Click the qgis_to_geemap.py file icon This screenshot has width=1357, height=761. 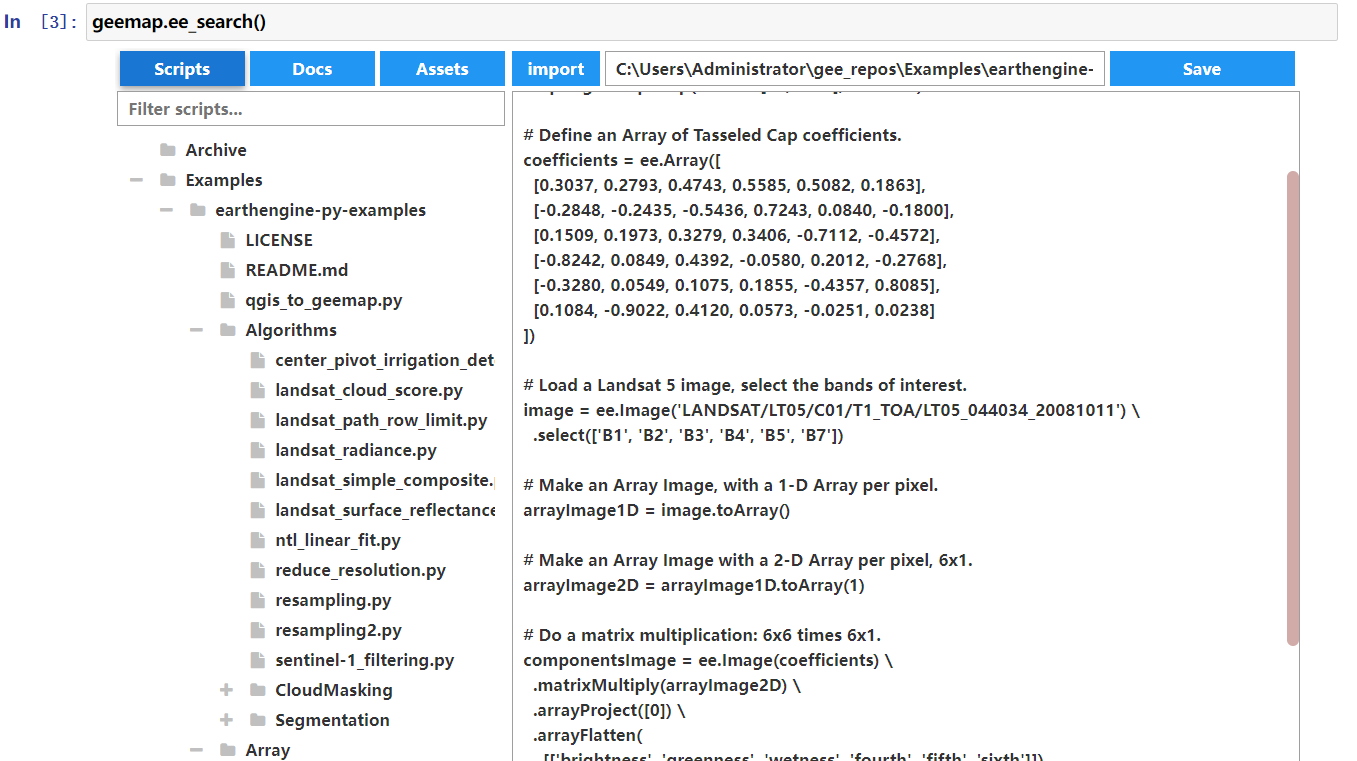228,300
